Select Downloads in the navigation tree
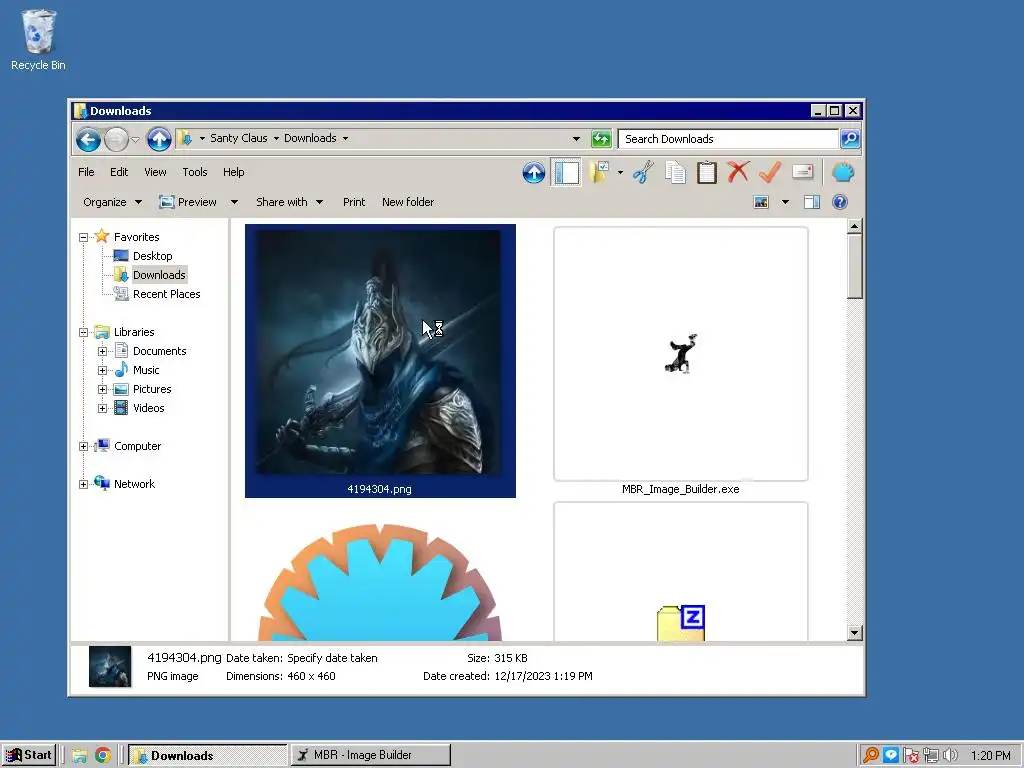The height and width of the screenshot is (768, 1024). tap(159, 275)
